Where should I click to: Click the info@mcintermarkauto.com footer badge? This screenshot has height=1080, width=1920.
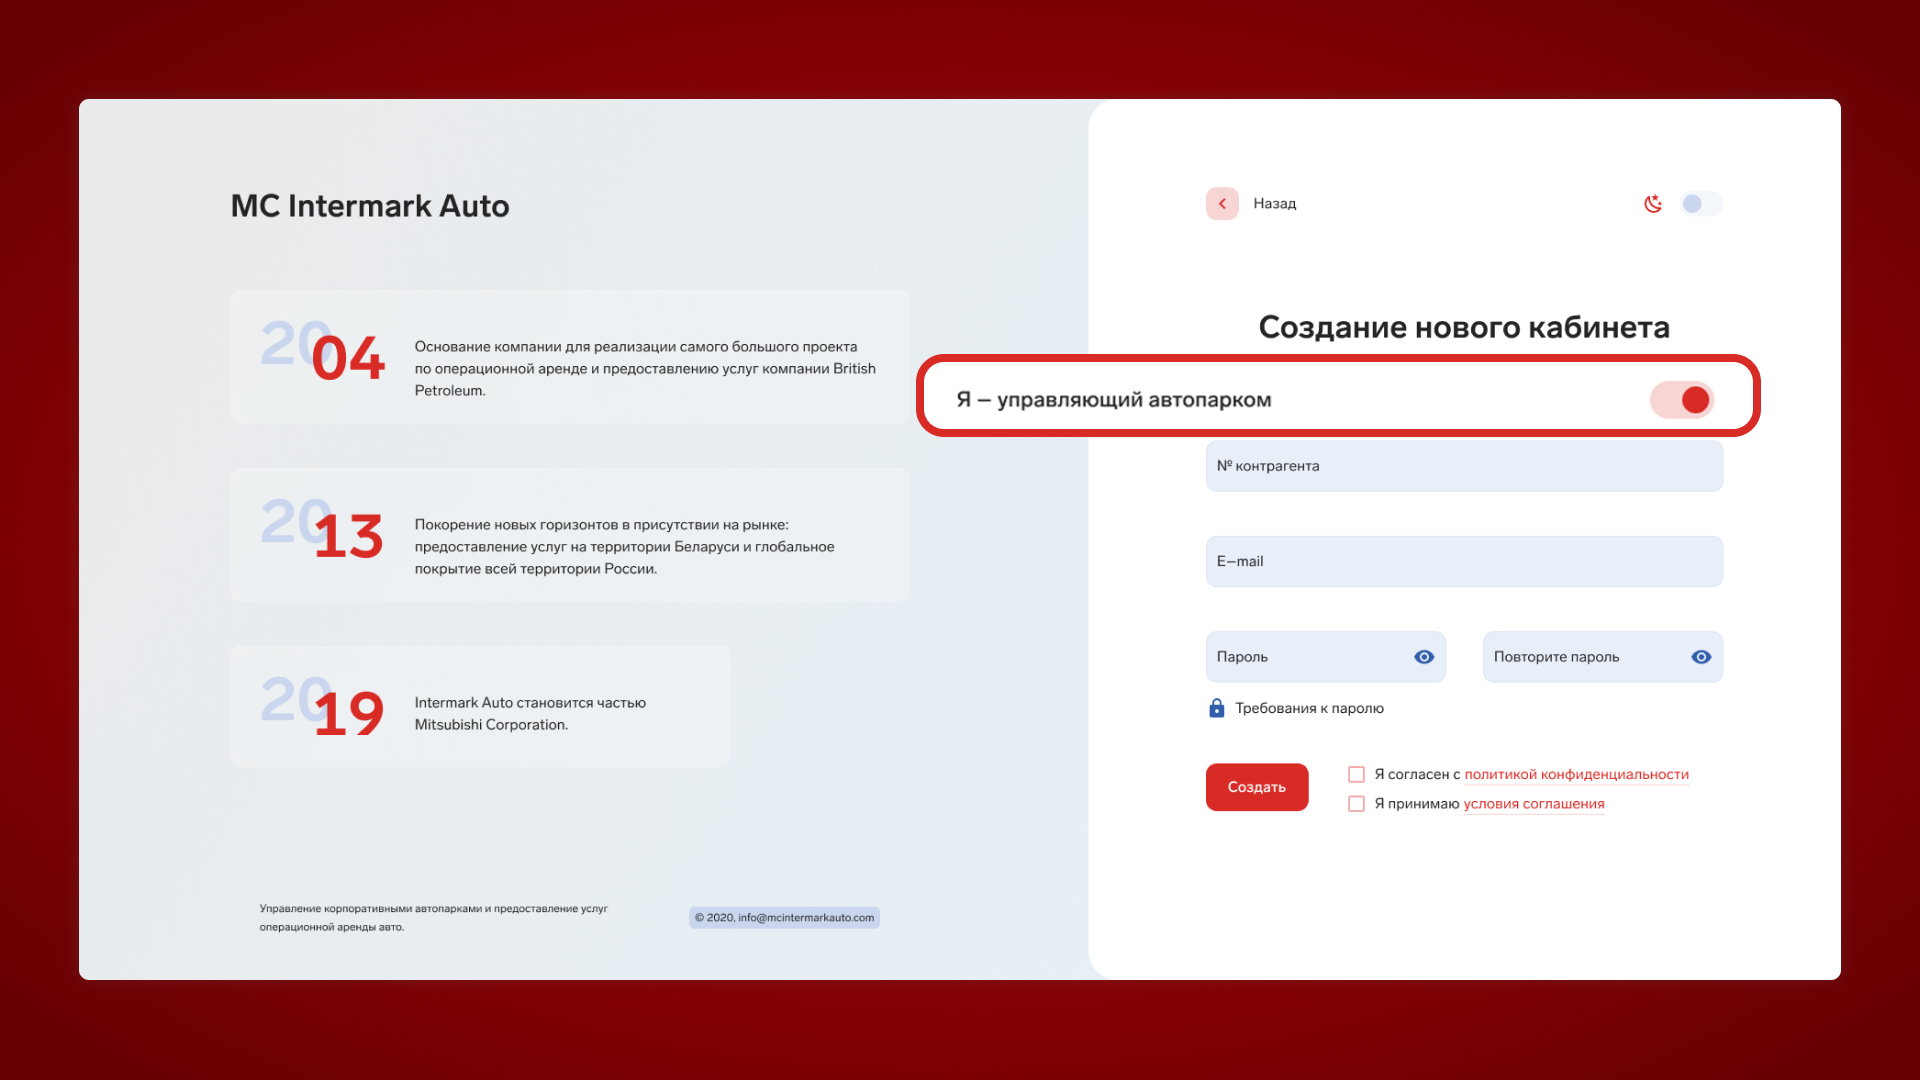pyautogui.click(x=784, y=917)
